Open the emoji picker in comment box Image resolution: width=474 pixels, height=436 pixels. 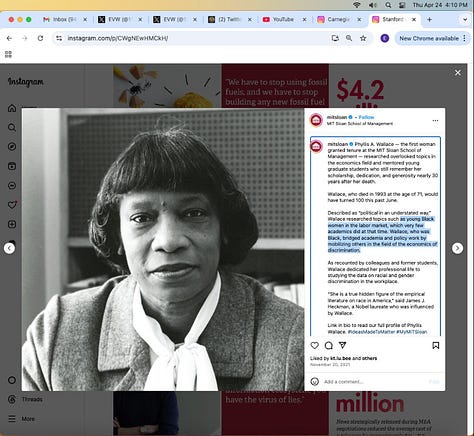[315, 381]
